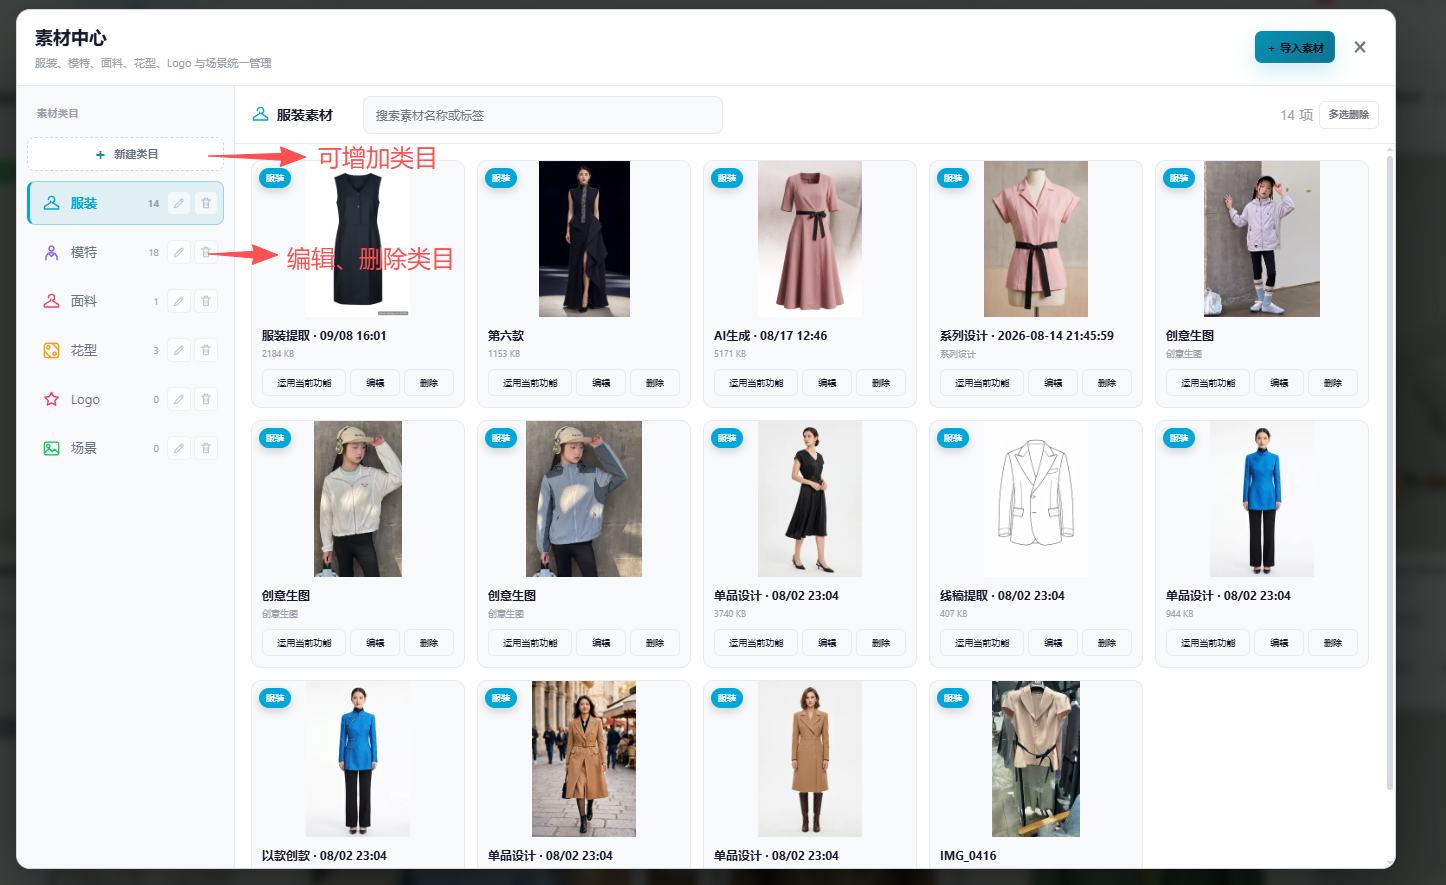Click 运用当前功能 on the 第六款 card
Screen dimensions: 1446x885
[530, 383]
